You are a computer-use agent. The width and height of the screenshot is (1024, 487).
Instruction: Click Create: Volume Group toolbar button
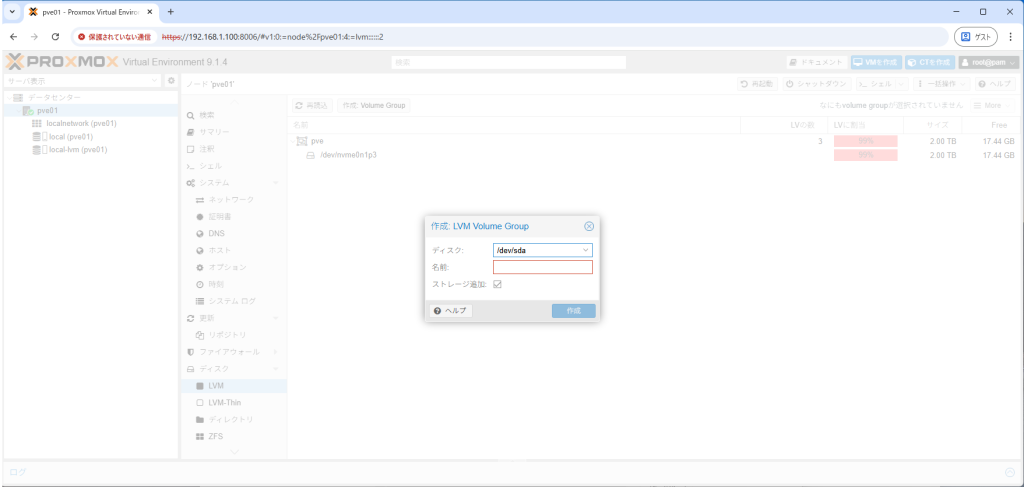pyautogui.click(x=374, y=105)
